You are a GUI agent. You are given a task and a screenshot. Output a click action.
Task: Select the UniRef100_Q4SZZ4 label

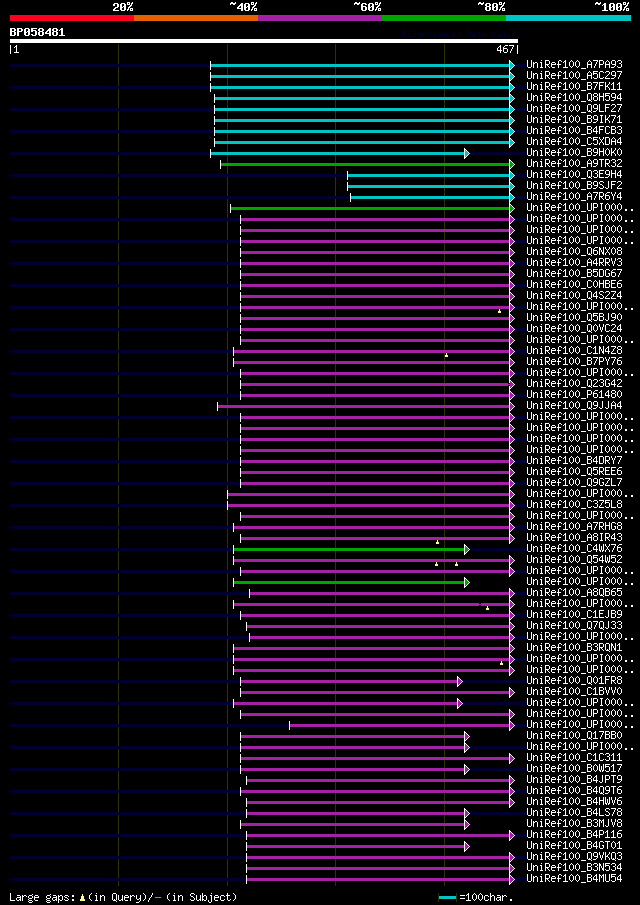(x=574, y=296)
